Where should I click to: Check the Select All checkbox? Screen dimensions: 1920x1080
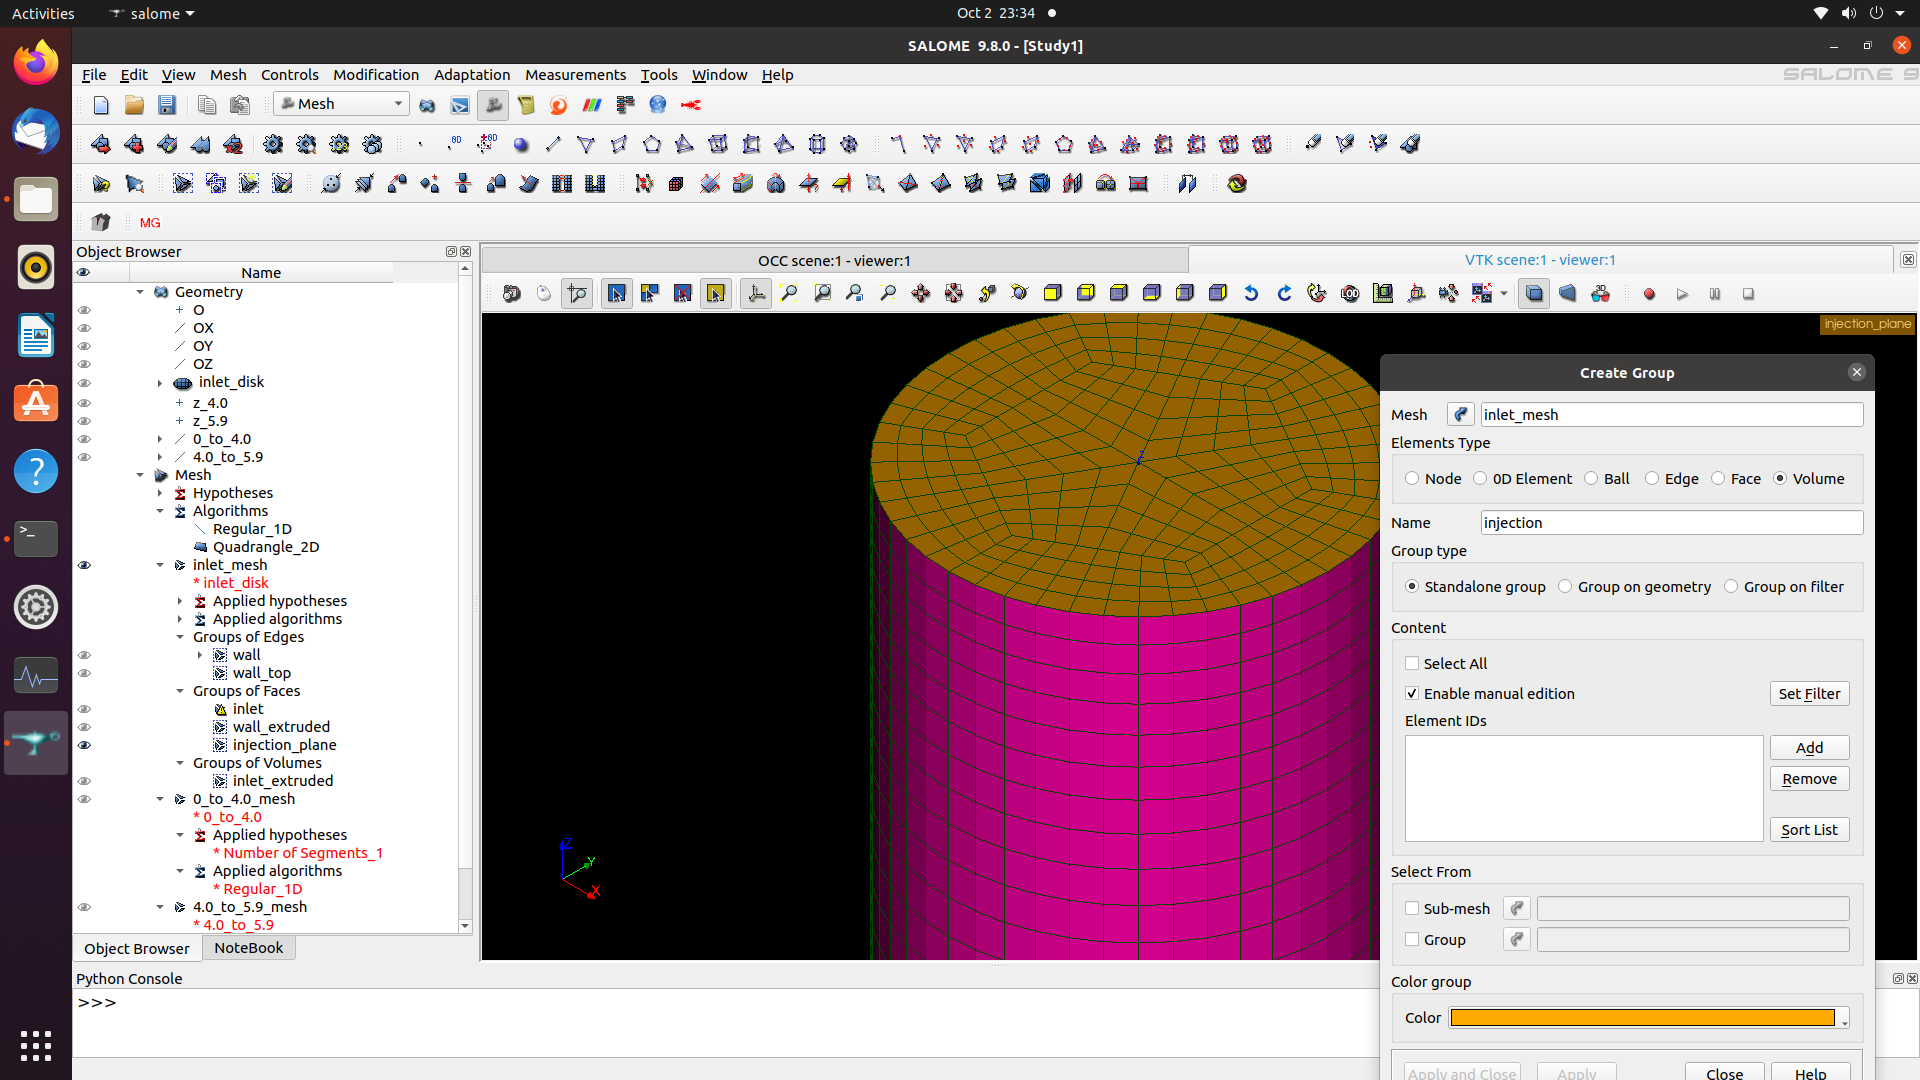pos(1412,664)
